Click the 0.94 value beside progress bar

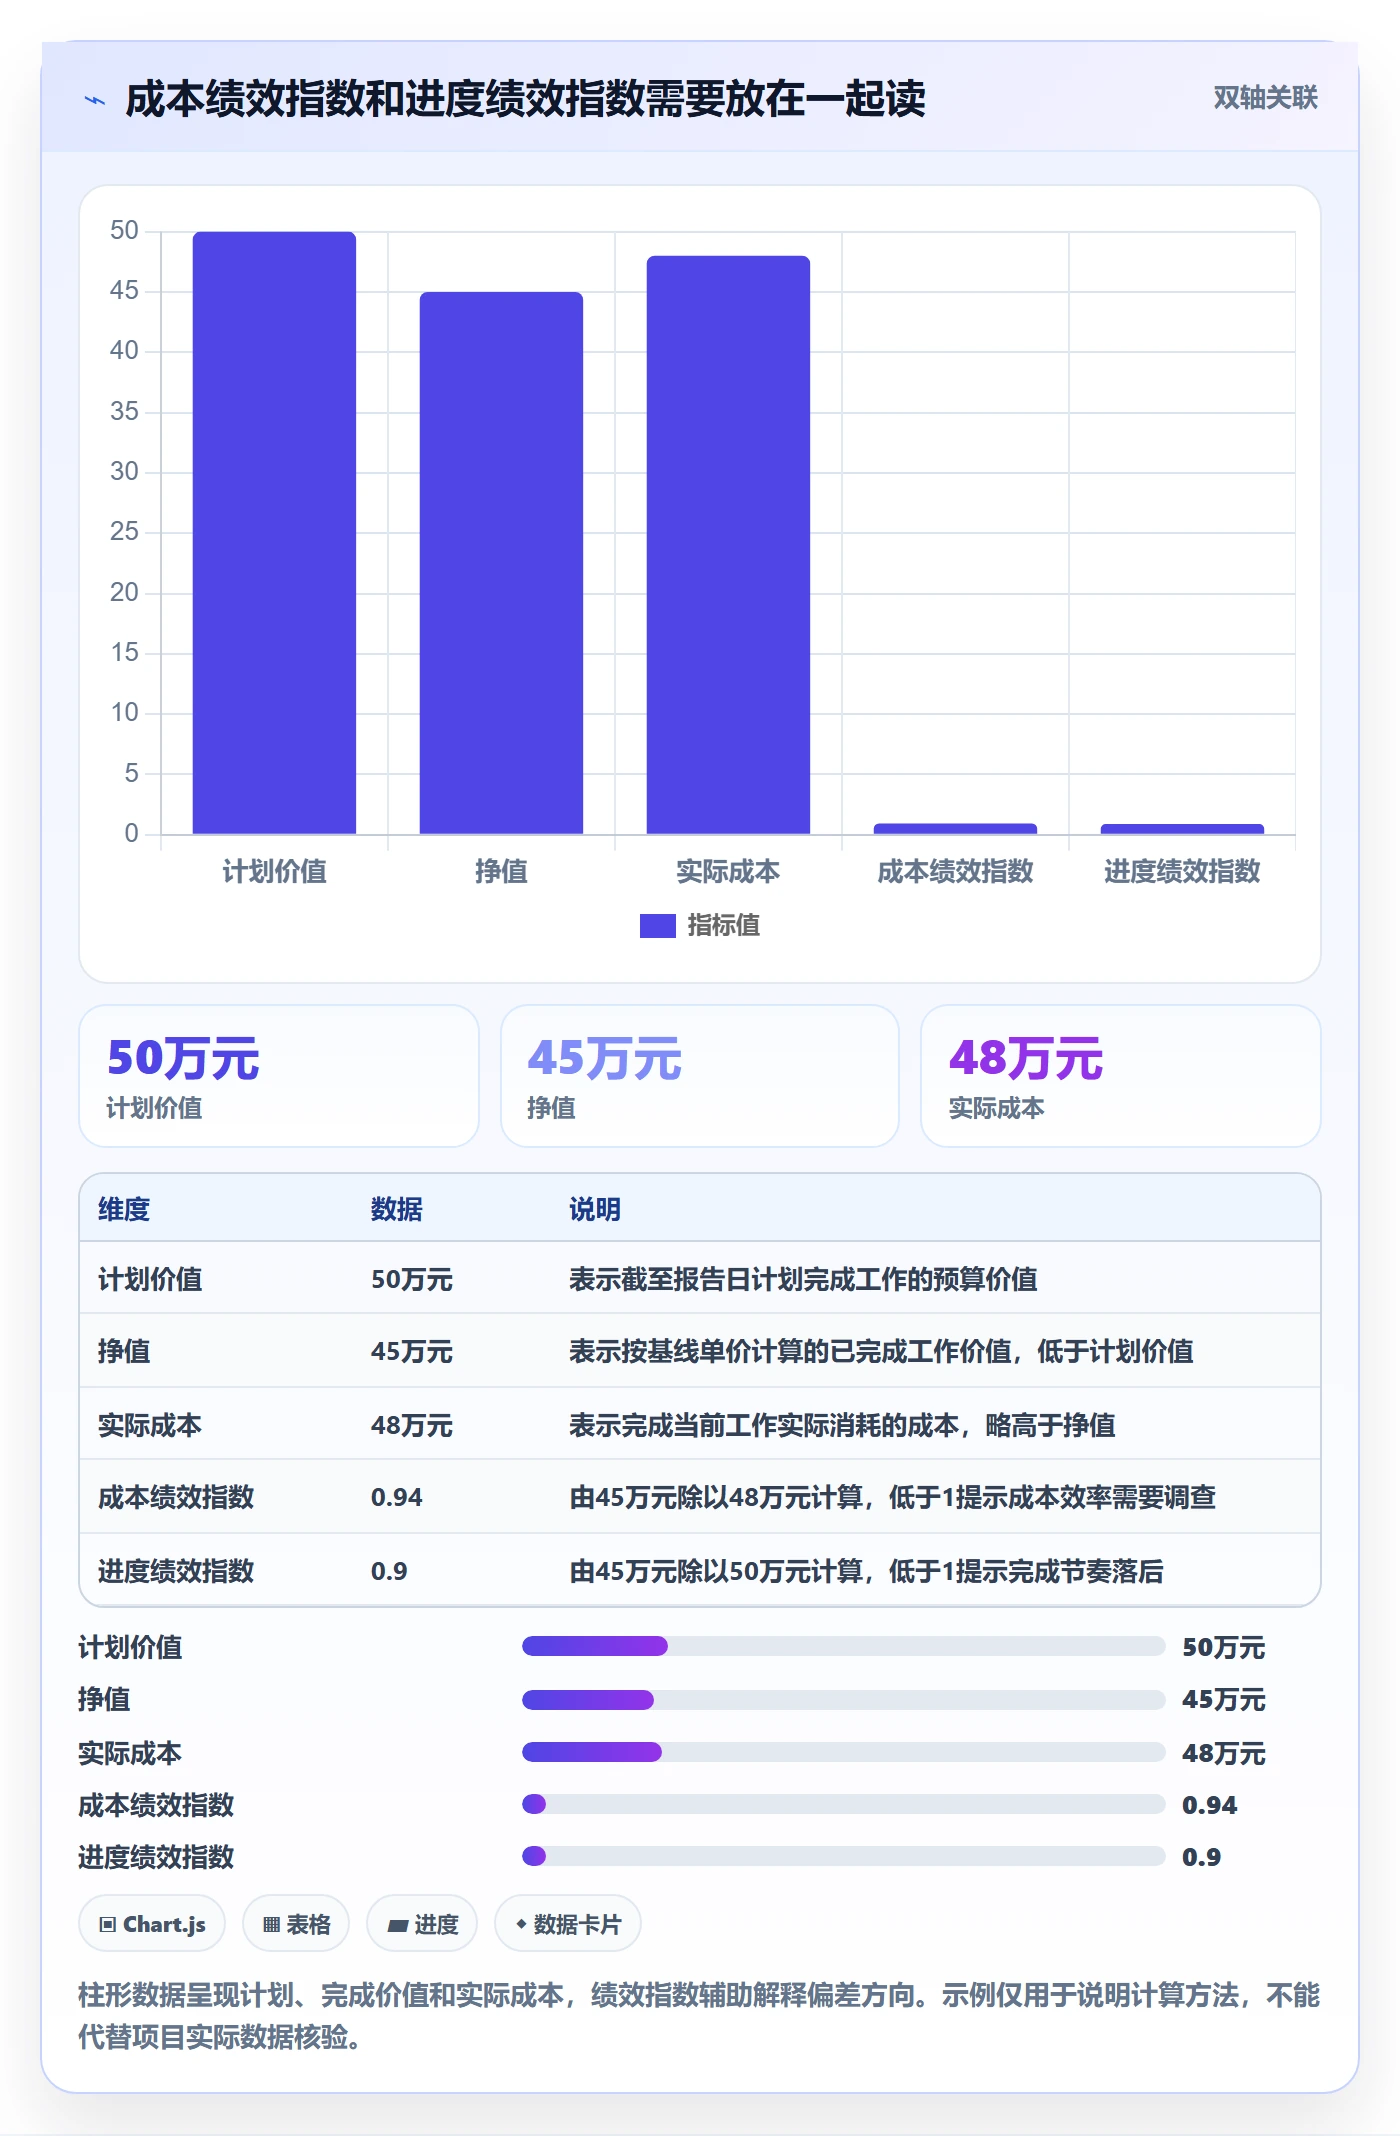1209,1805
